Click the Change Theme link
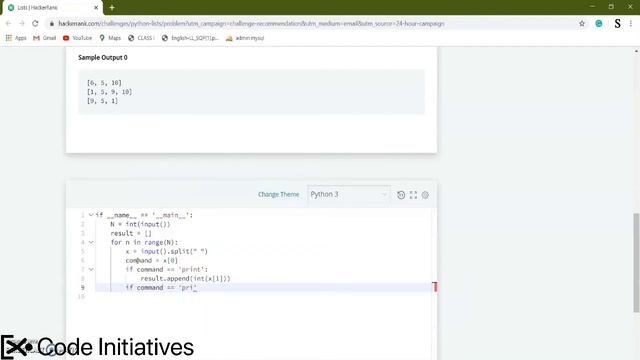 [x=278, y=194]
